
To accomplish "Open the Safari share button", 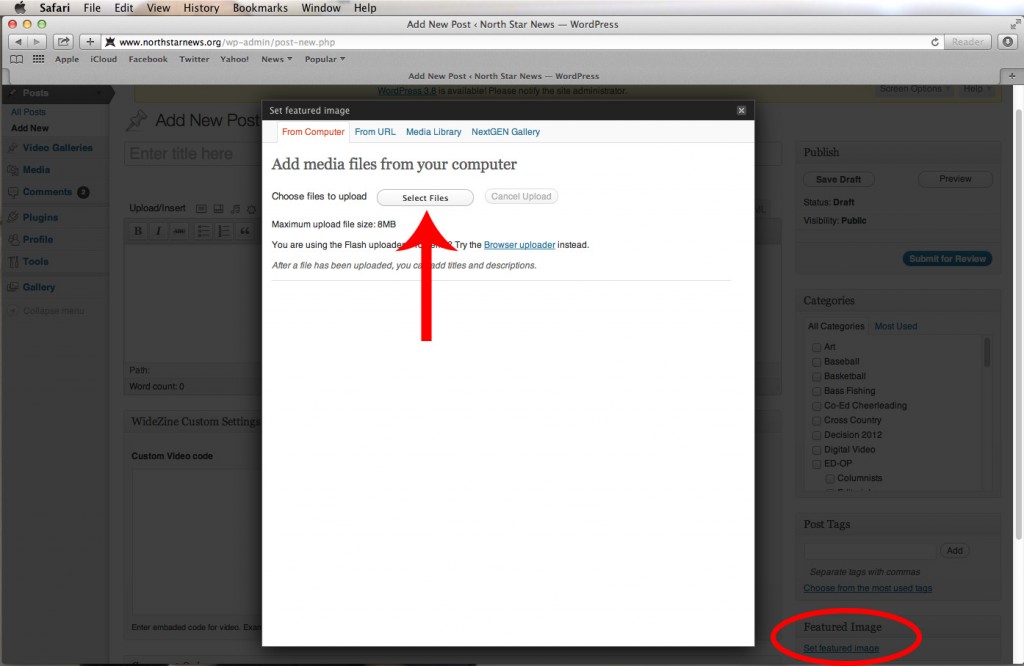I will pyautogui.click(x=63, y=42).
